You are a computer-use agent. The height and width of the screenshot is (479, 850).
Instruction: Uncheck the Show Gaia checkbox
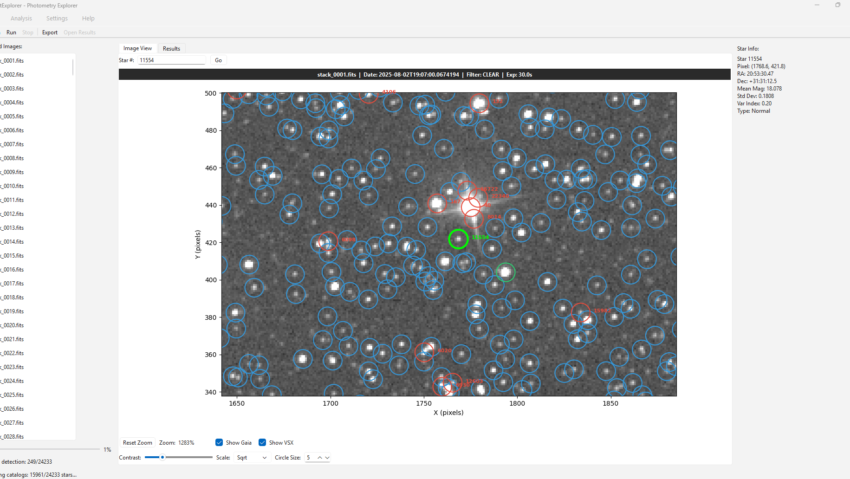coord(220,442)
